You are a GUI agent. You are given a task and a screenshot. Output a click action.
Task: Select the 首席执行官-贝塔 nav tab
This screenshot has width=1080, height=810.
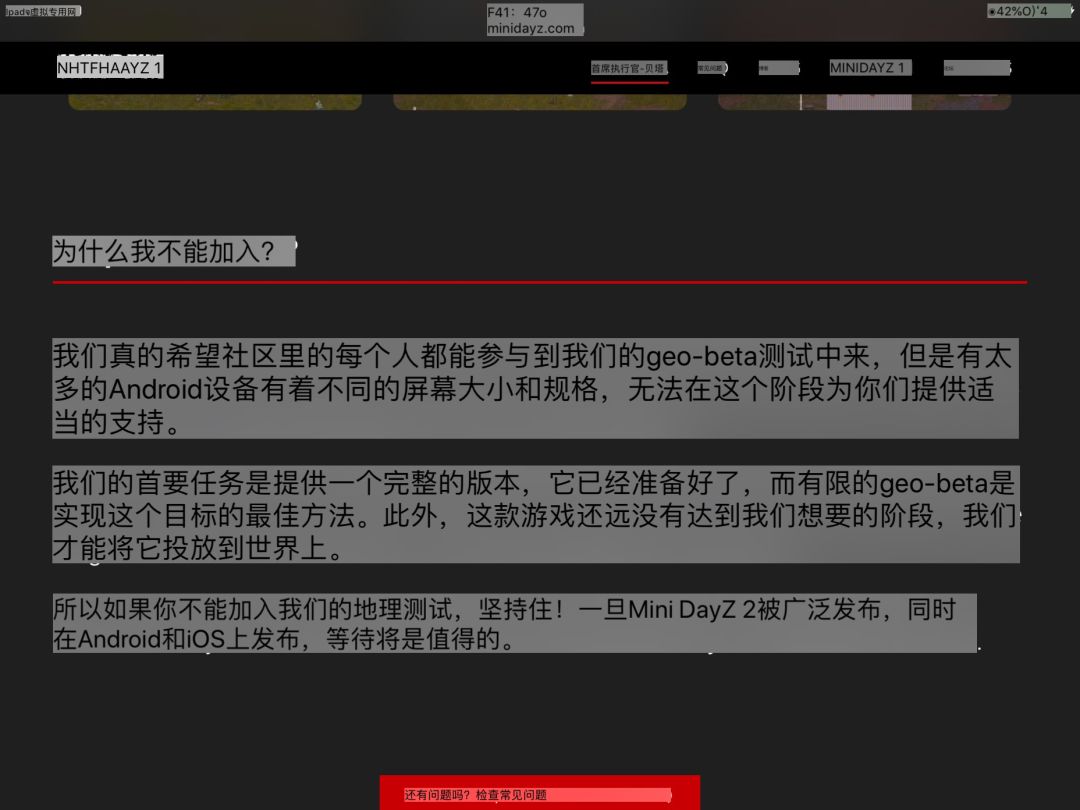[629, 68]
